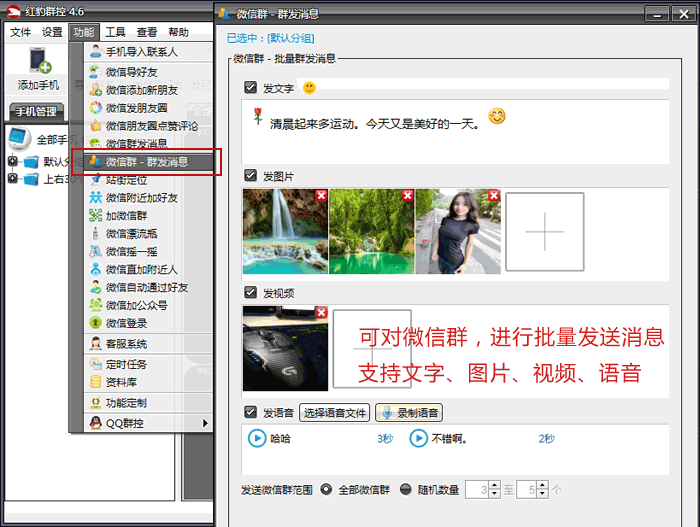
Task: Click the 添加手机 add phone icon
Action: [39, 61]
